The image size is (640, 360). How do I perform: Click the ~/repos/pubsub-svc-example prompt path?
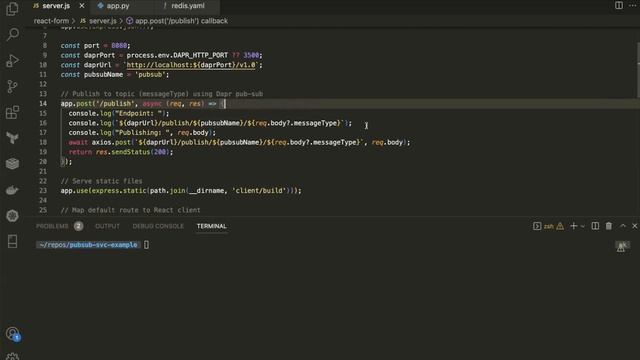tap(89, 245)
